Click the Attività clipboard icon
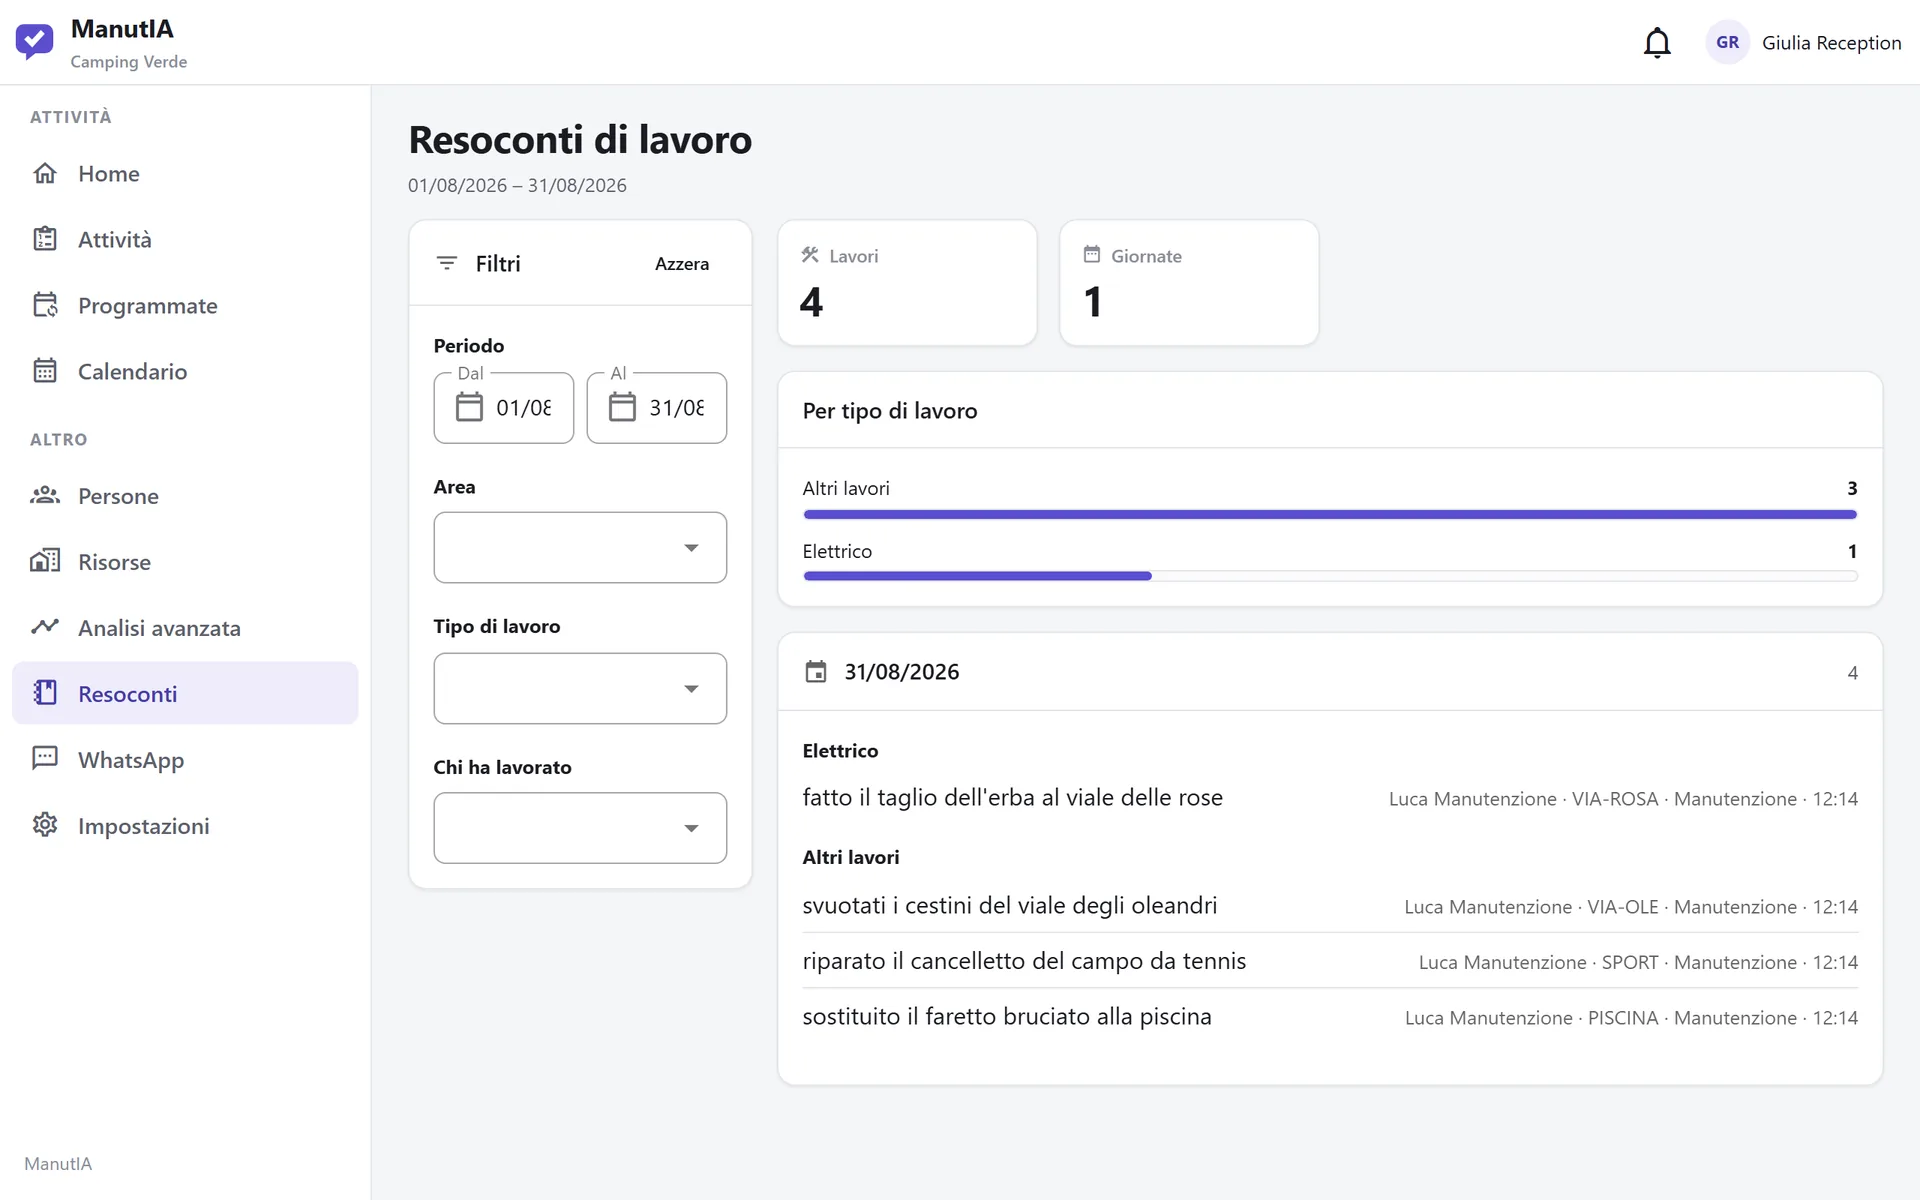1920x1200 pixels. [45, 239]
